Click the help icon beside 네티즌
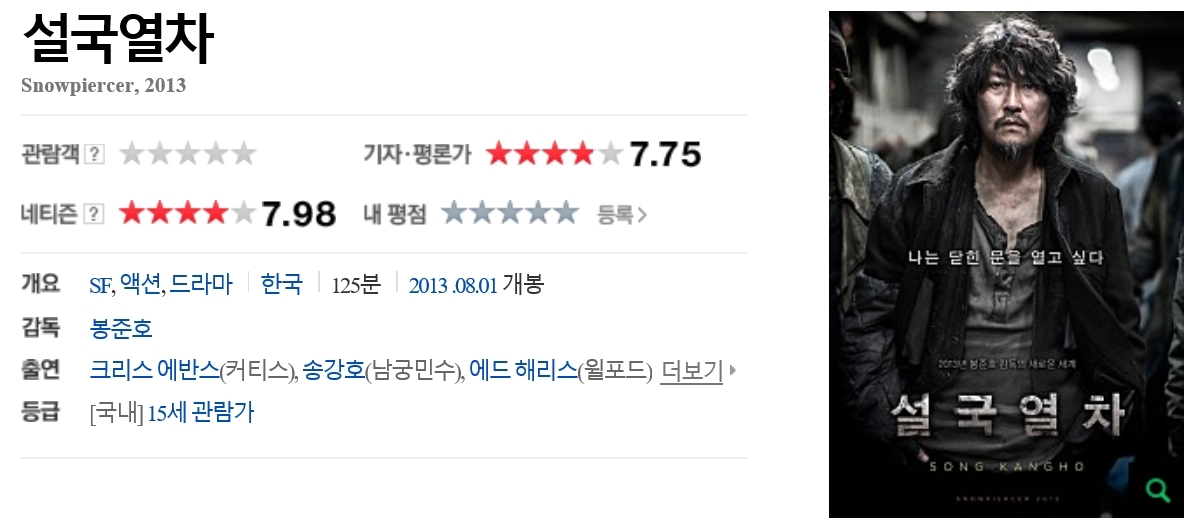 click(93, 215)
